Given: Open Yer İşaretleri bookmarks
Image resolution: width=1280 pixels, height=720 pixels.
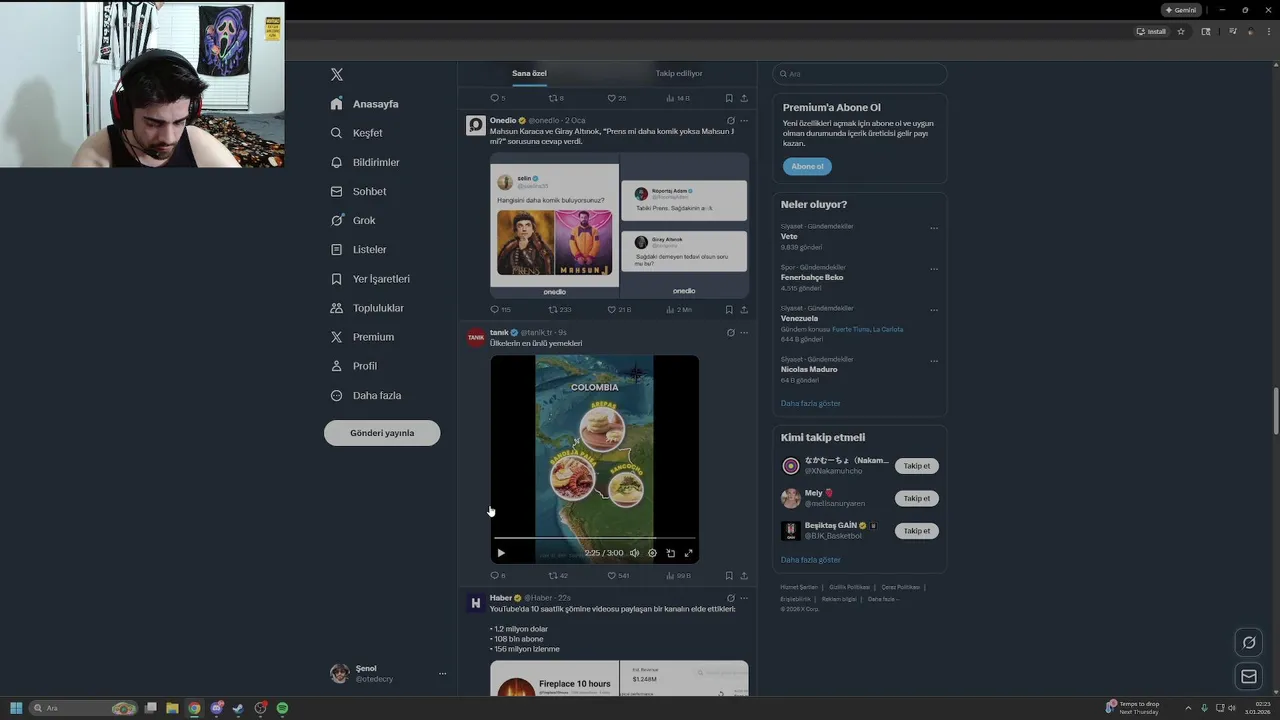Looking at the screenshot, I should coord(370,279).
